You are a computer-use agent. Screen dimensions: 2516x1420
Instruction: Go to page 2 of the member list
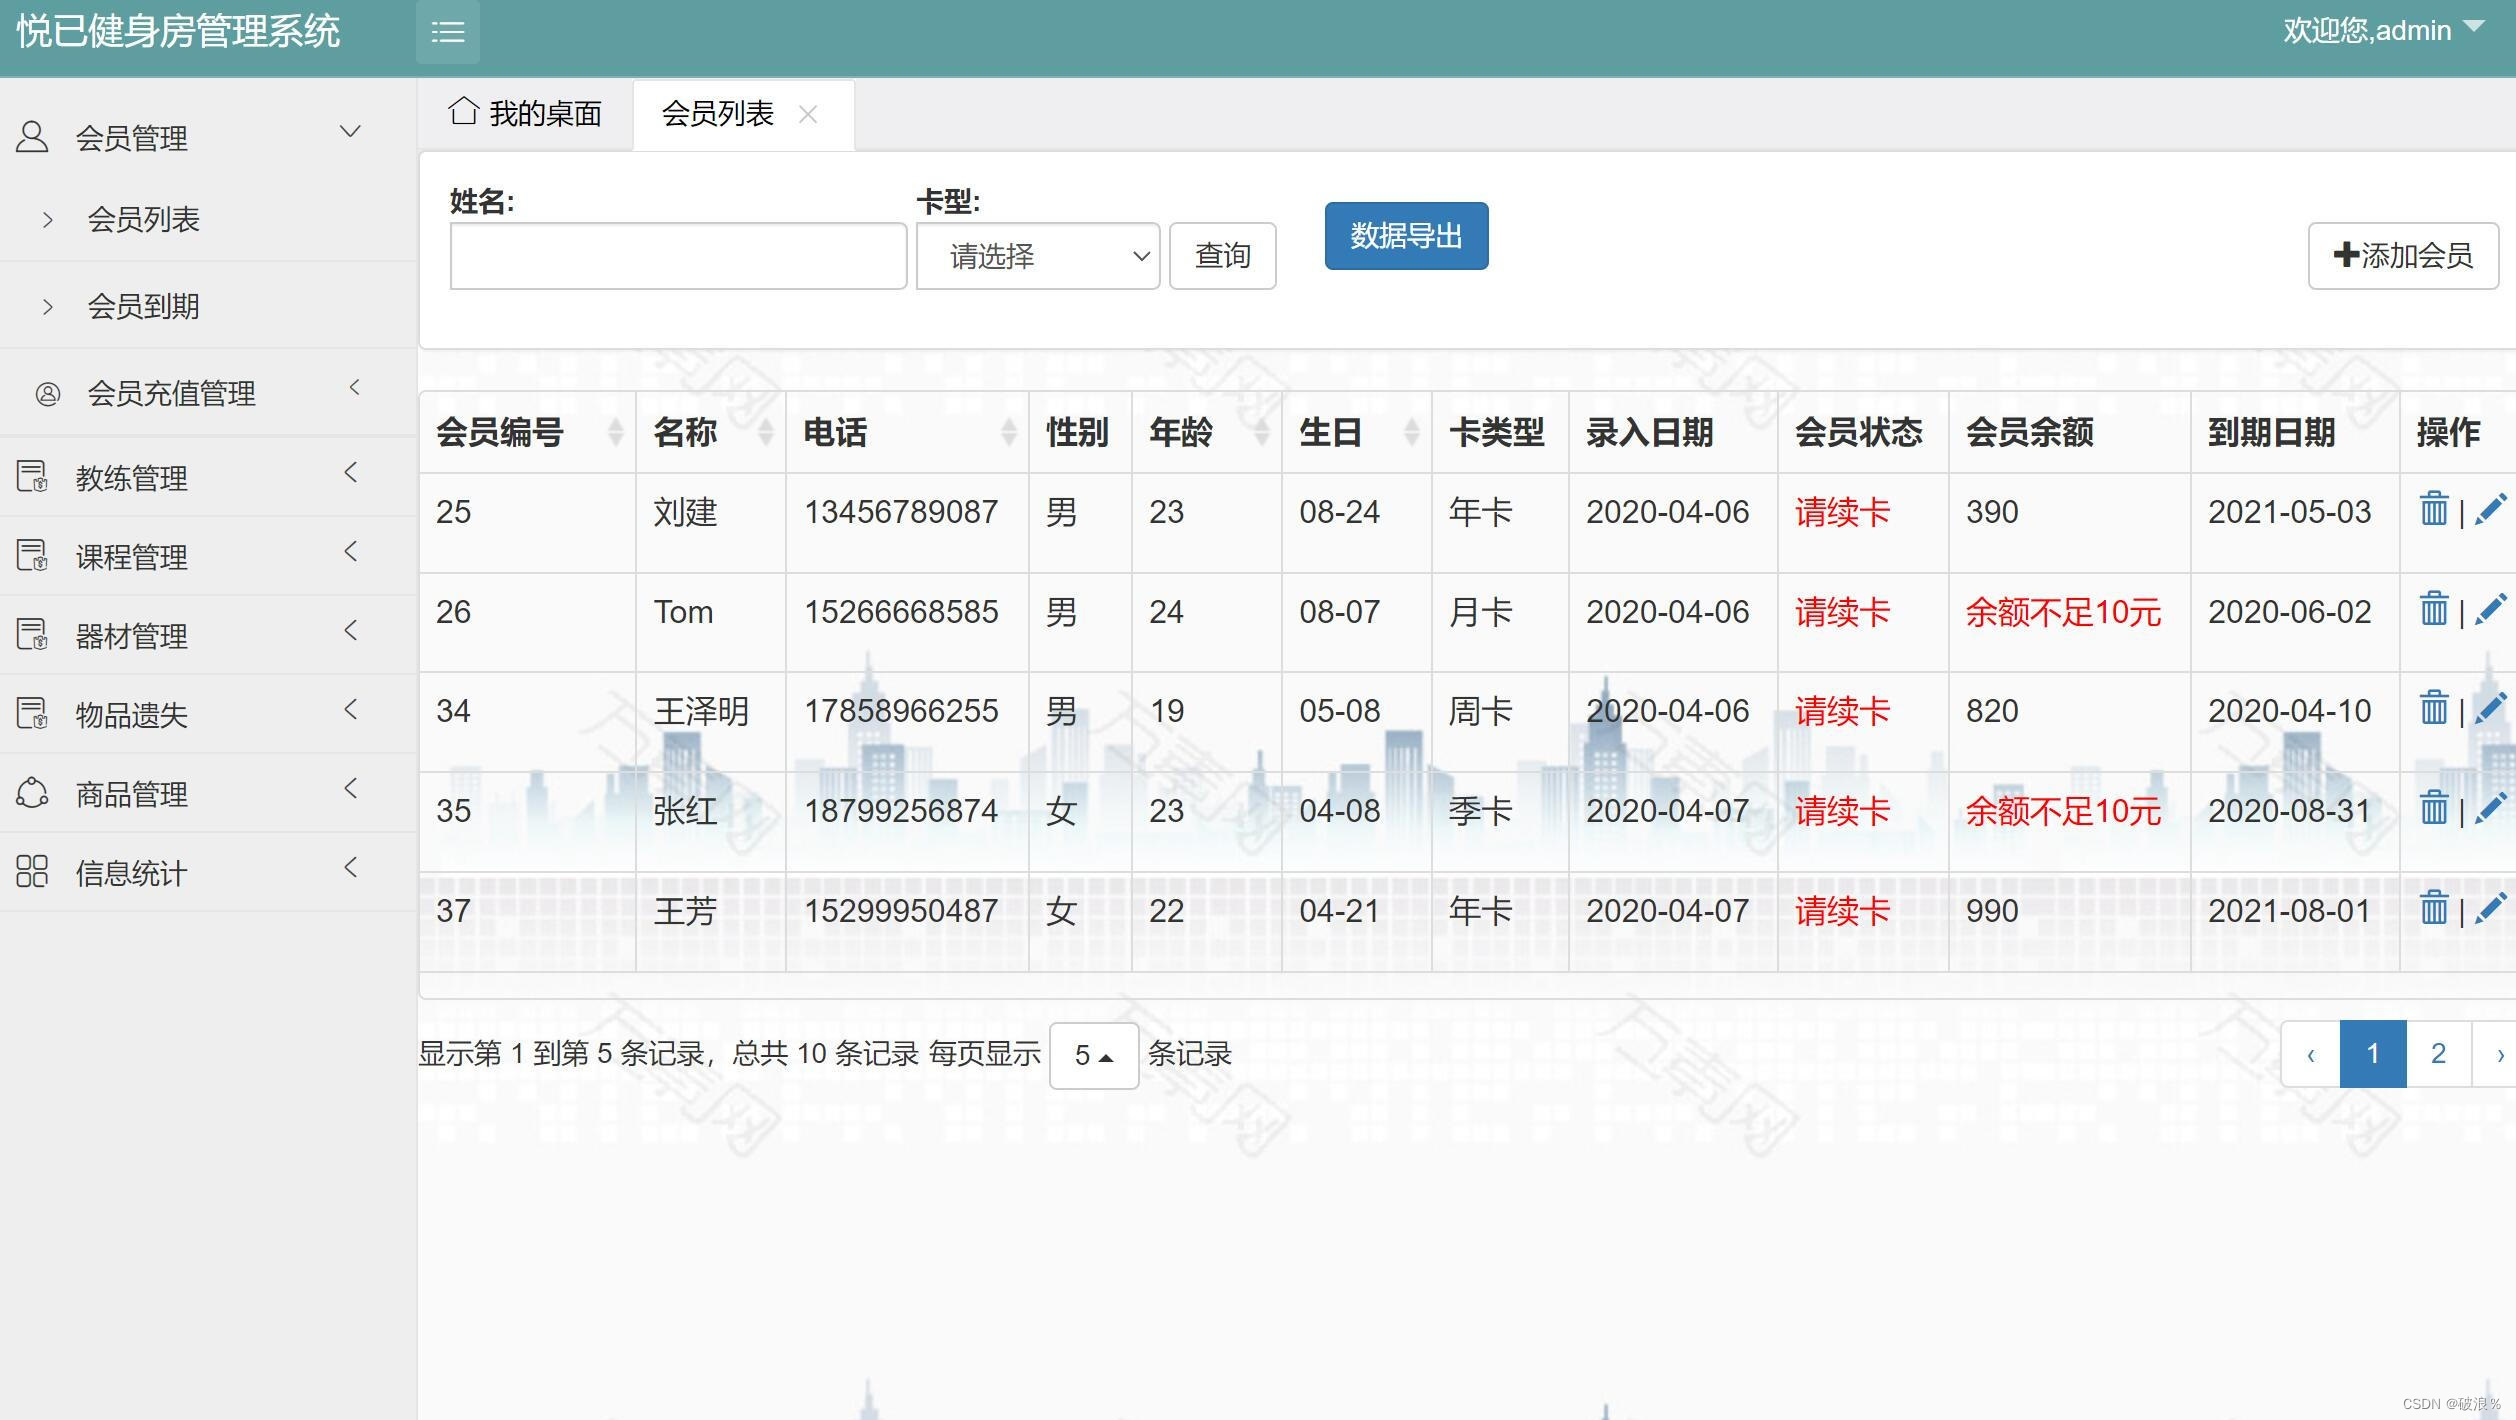point(2438,1053)
